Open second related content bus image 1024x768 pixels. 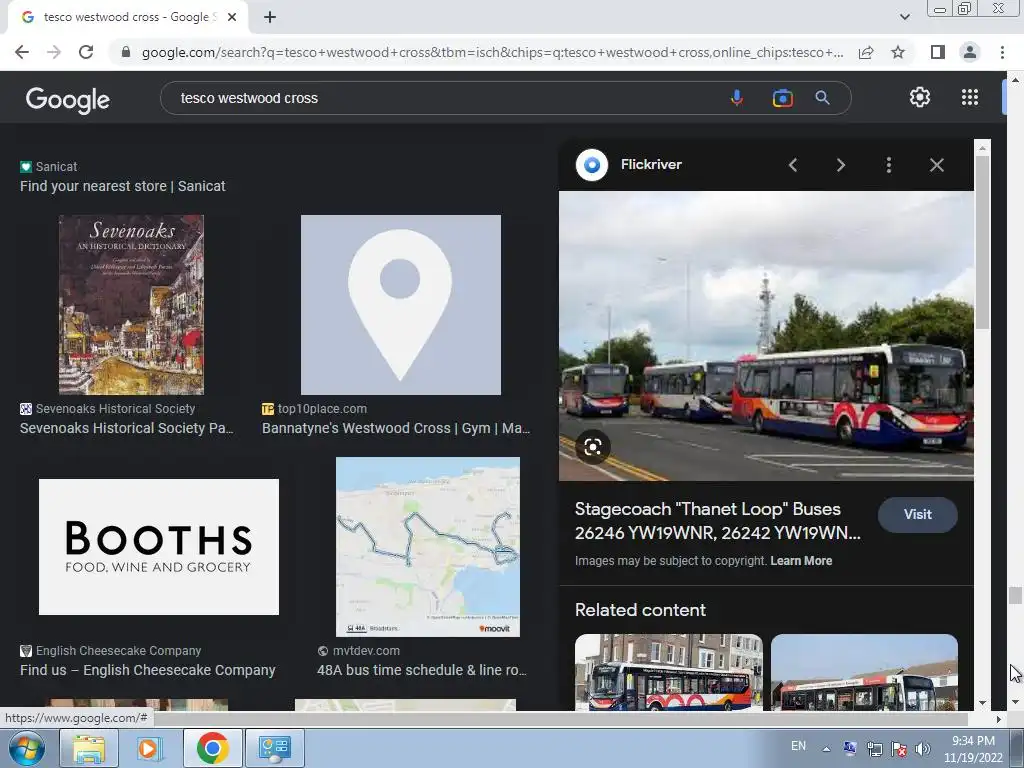(865, 672)
